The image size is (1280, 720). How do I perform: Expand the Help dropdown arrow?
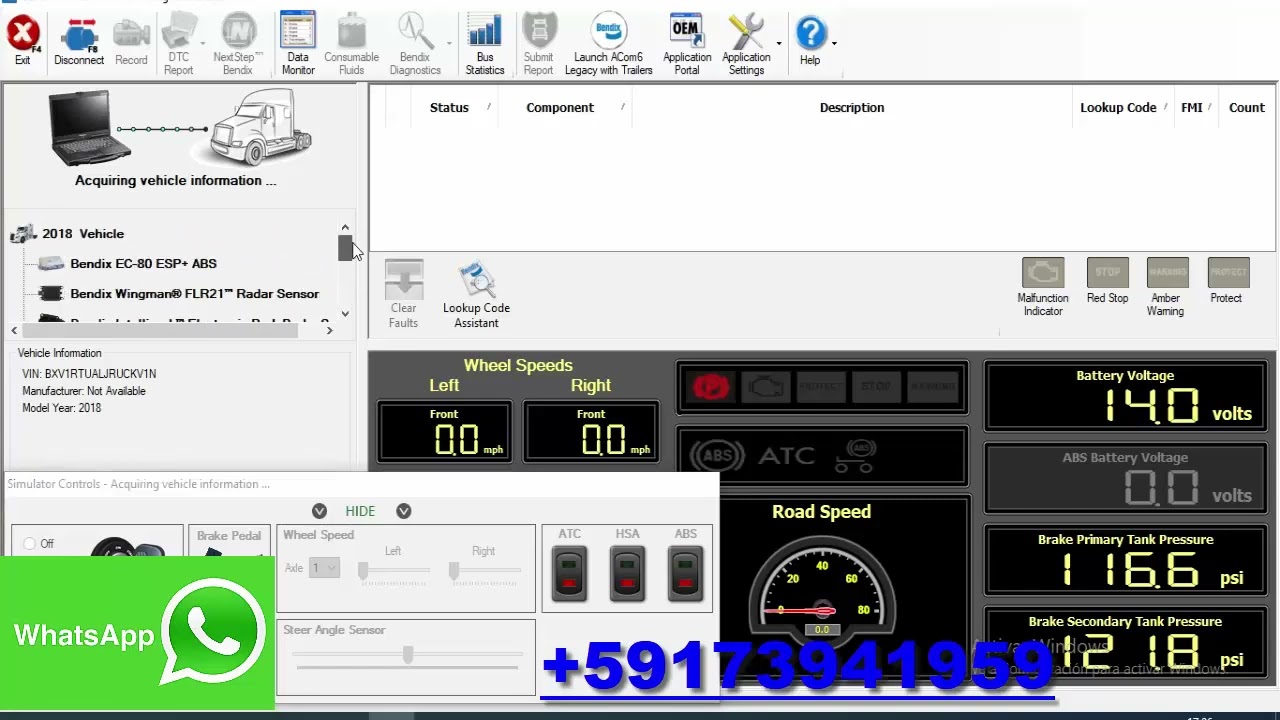tap(834, 44)
